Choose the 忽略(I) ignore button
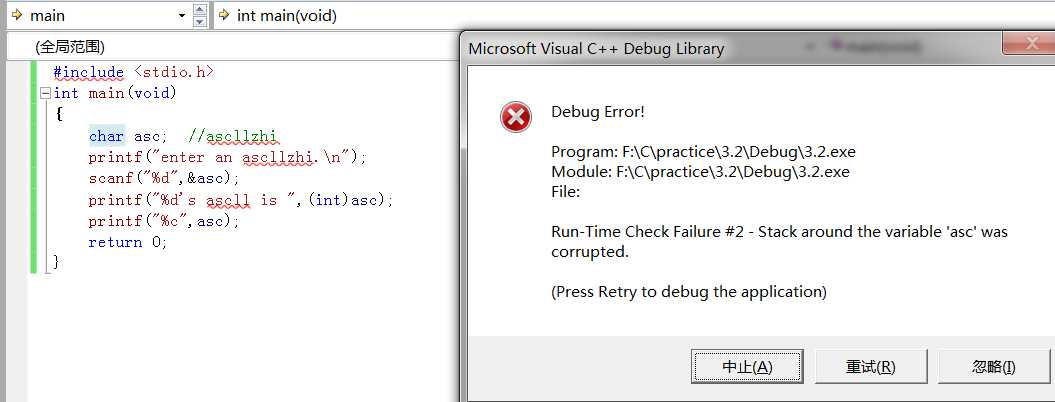 [x=993, y=366]
